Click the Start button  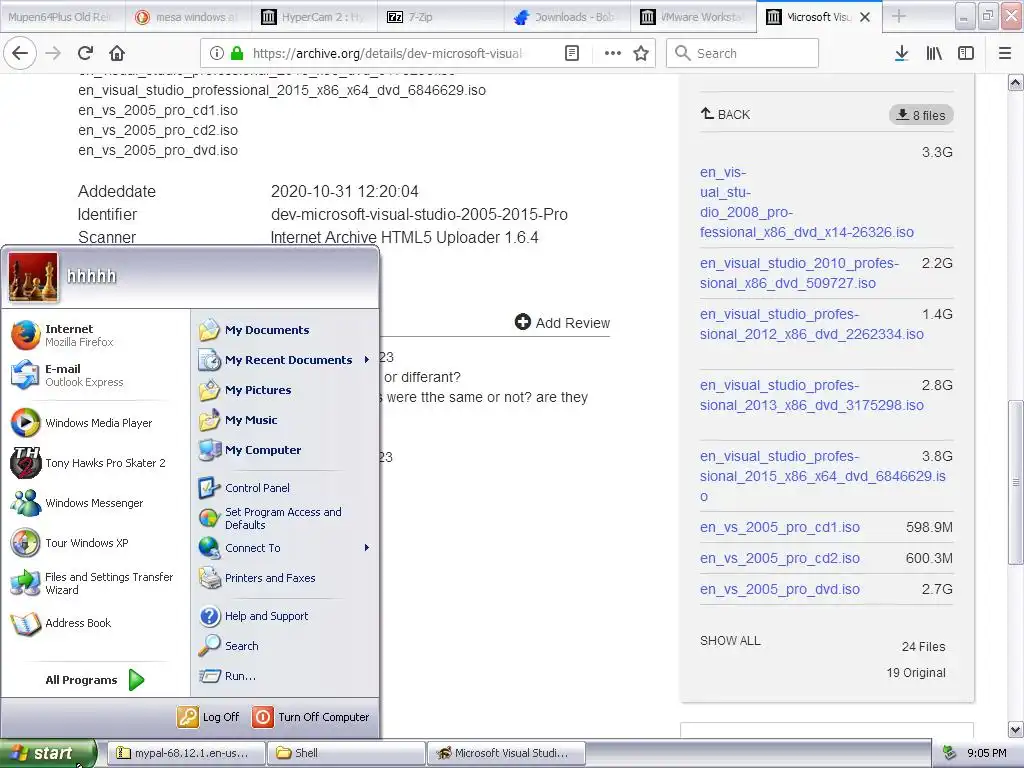[48, 753]
